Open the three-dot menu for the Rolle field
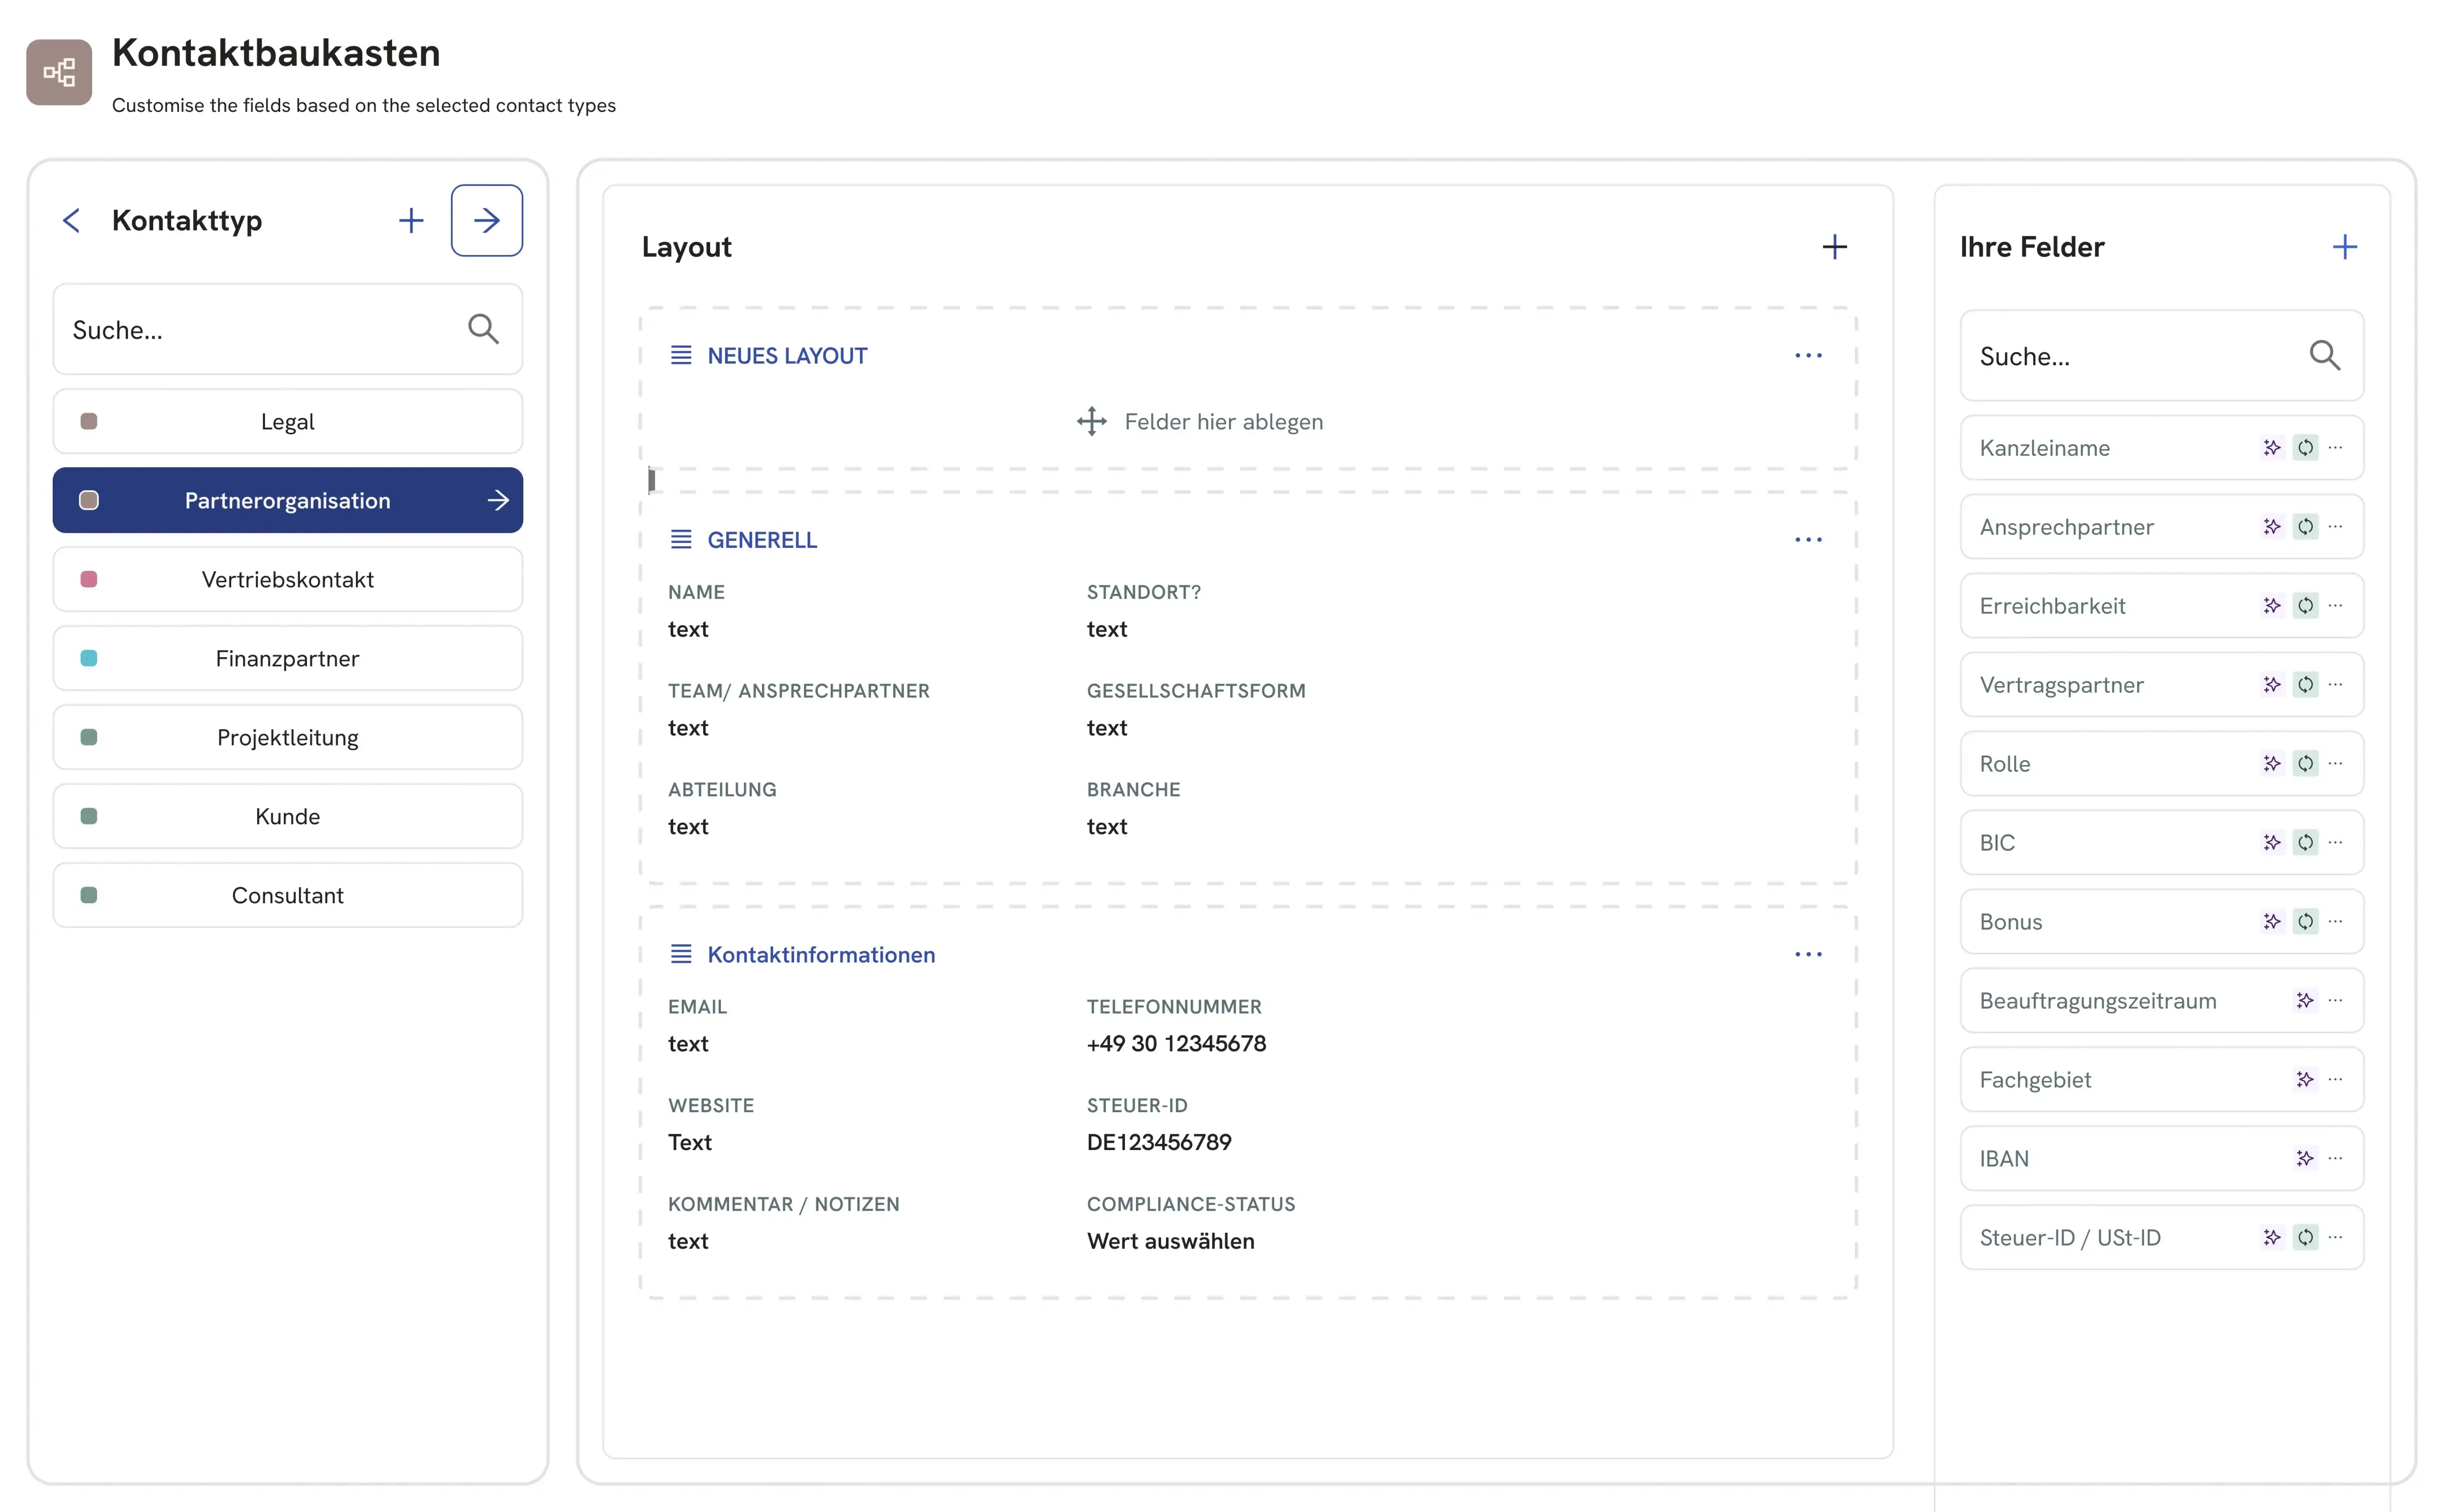 (x=2335, y=763)
